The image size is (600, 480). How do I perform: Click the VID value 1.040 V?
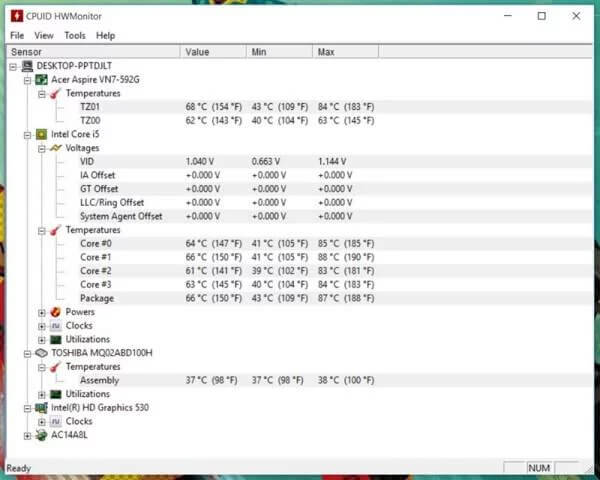click(200, 162)
